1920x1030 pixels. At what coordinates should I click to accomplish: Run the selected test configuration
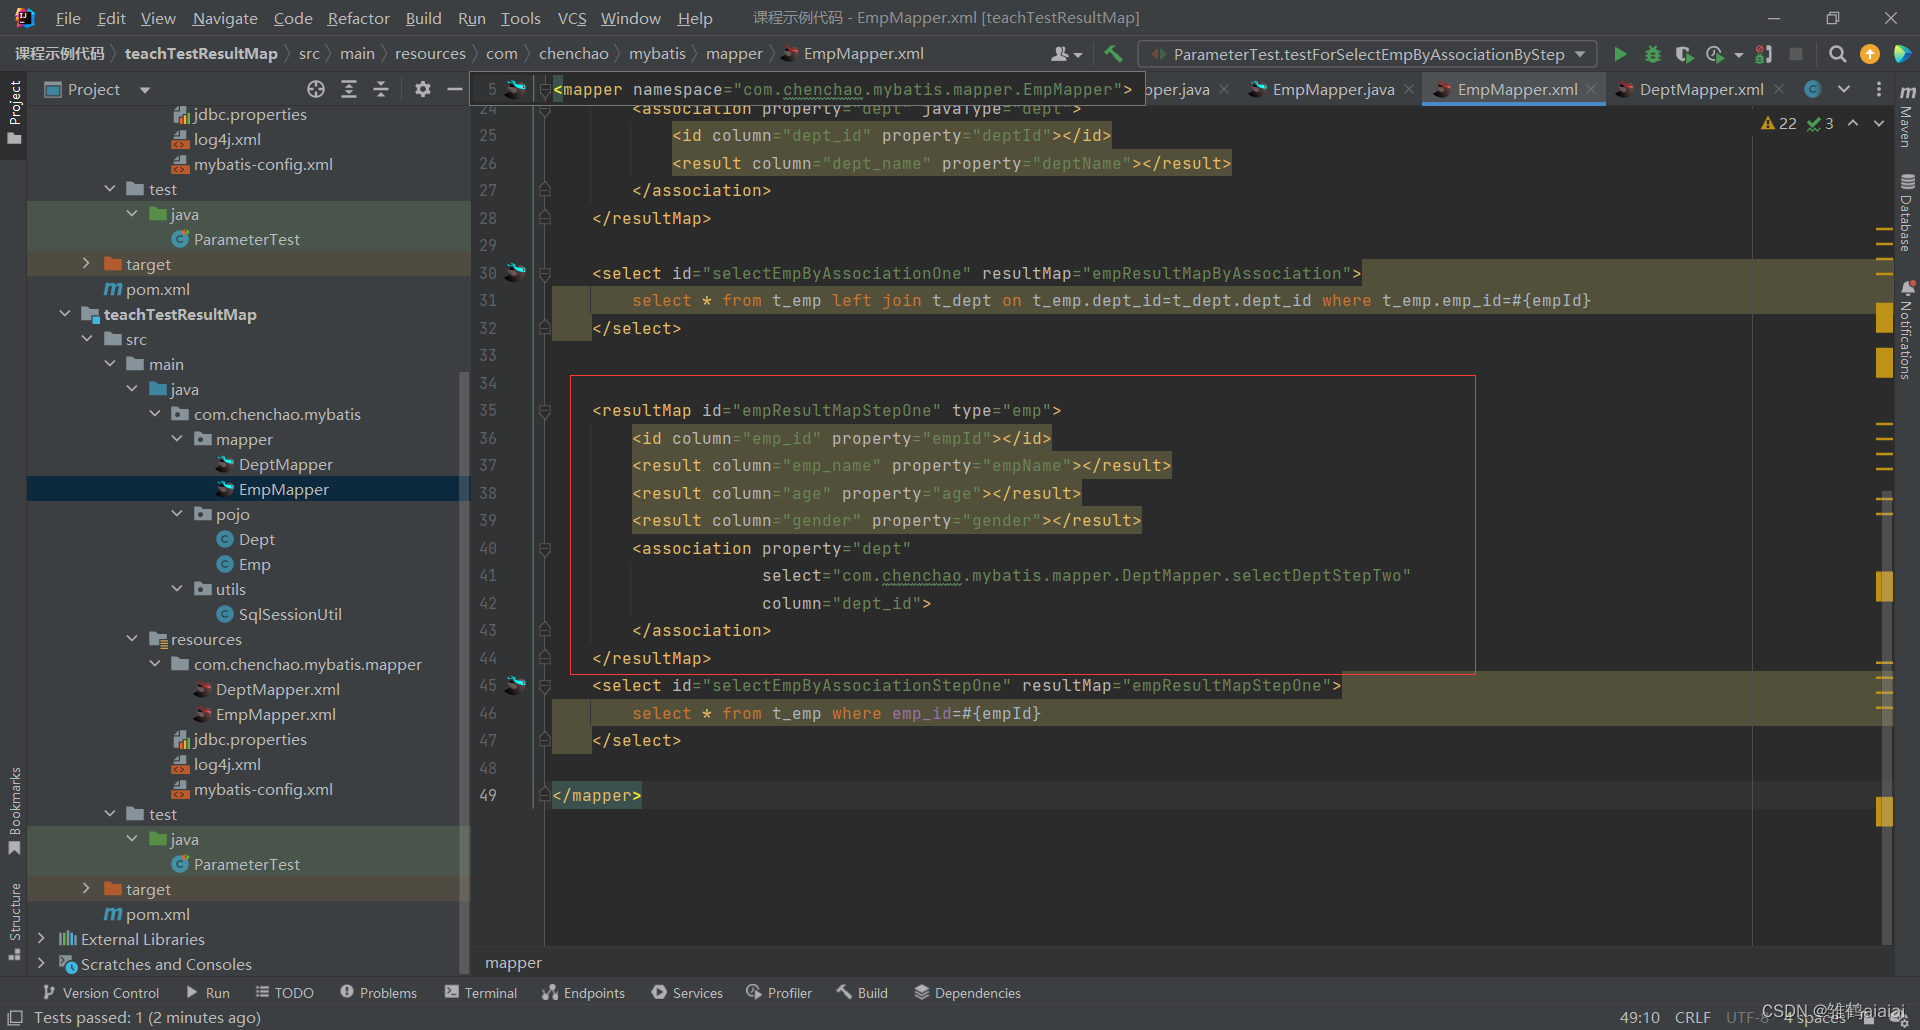click(1620, 54)
